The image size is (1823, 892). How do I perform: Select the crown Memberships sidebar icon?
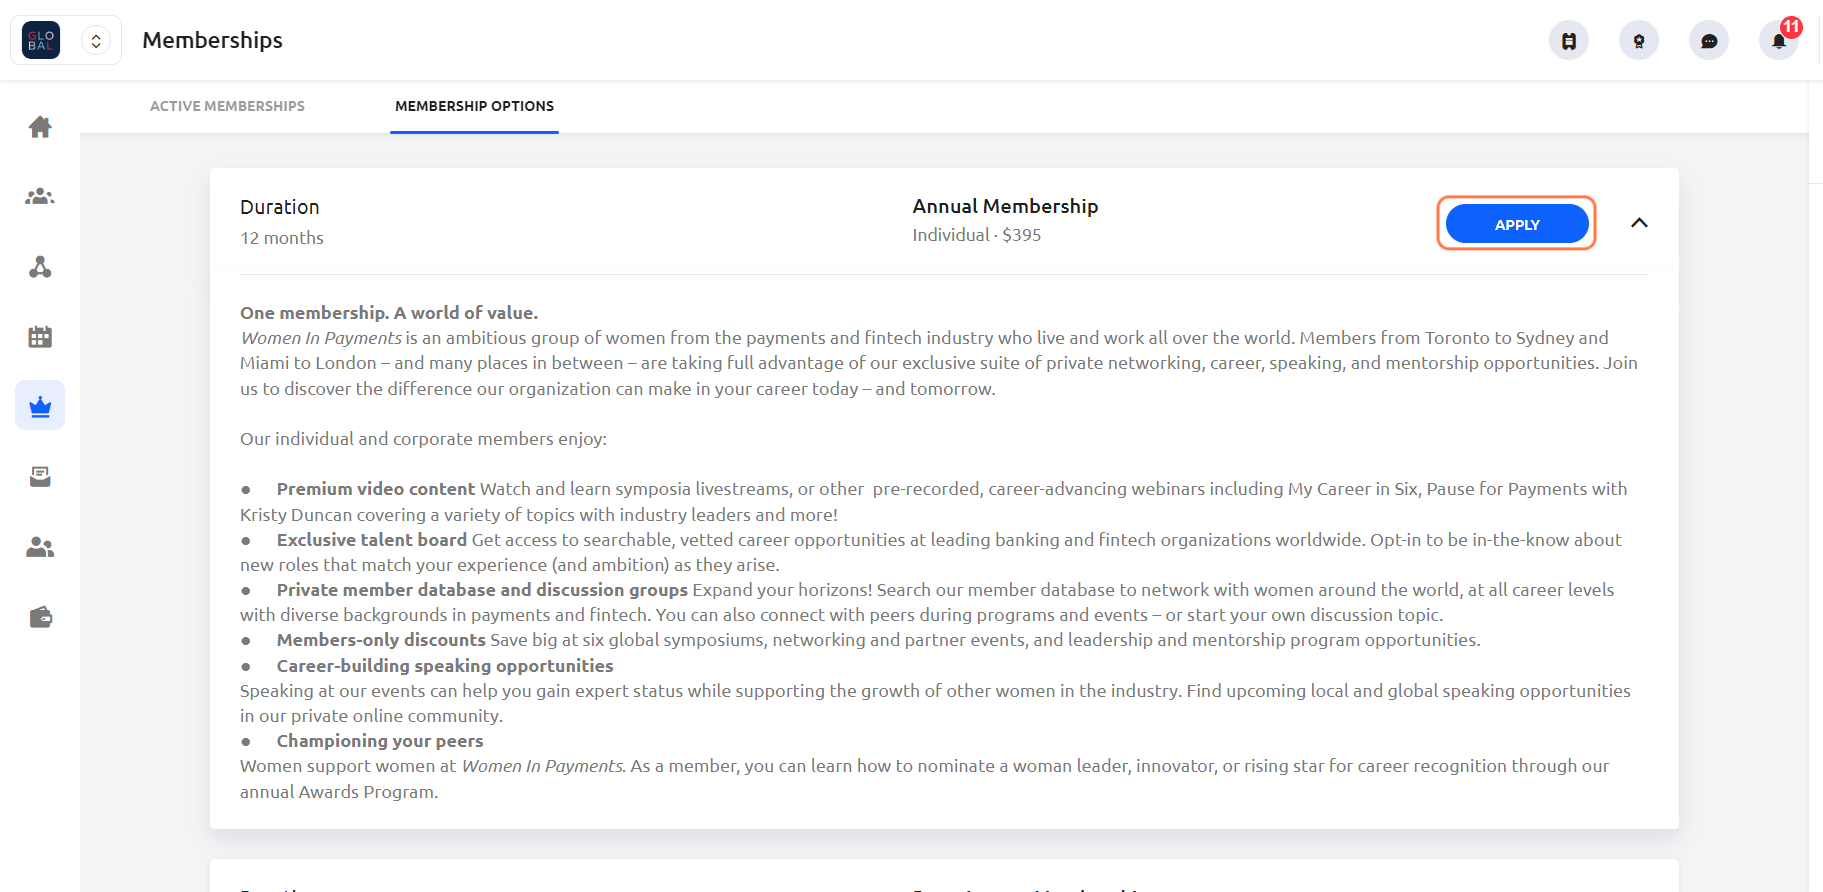coord(40,406)
